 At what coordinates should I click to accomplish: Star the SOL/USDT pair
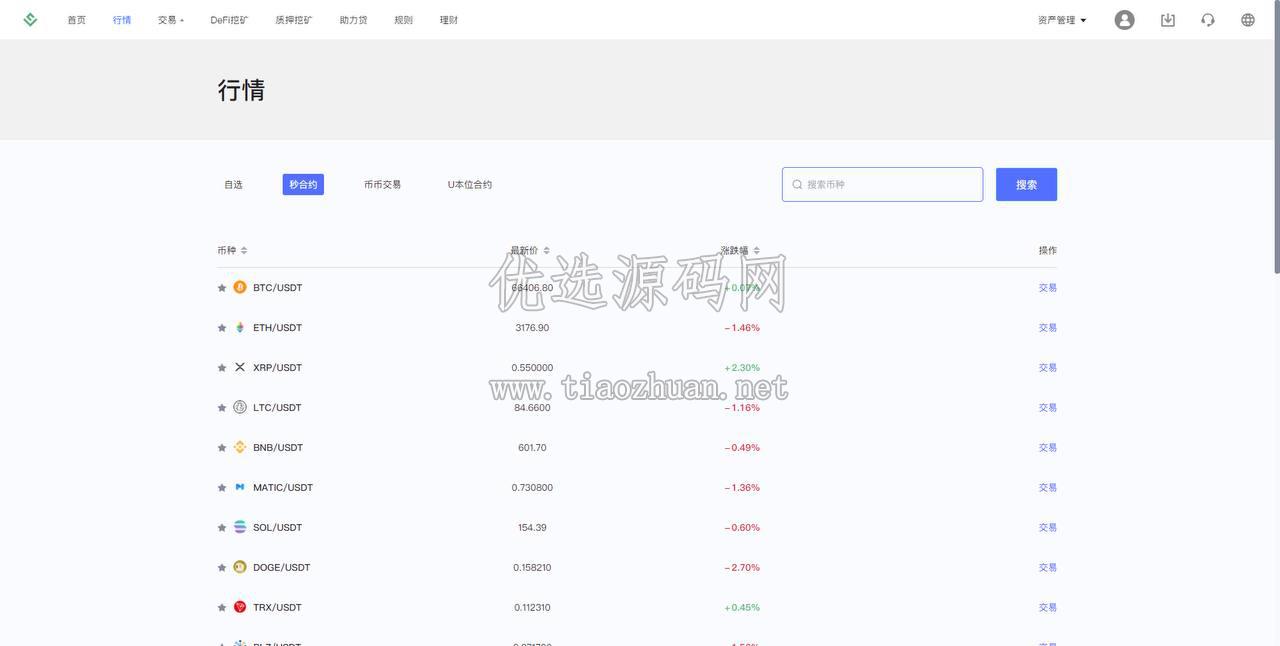(x=222, y=528)
